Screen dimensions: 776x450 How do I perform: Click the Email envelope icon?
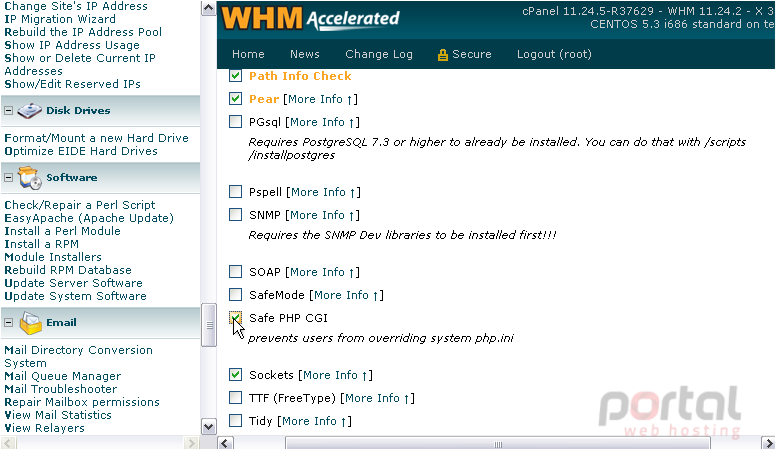tap(30, 323)
